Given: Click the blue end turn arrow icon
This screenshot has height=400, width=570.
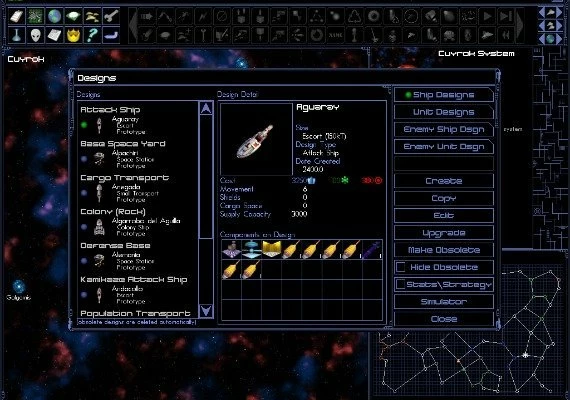Looking at the screenshot, I should click(x=111, y=35).
